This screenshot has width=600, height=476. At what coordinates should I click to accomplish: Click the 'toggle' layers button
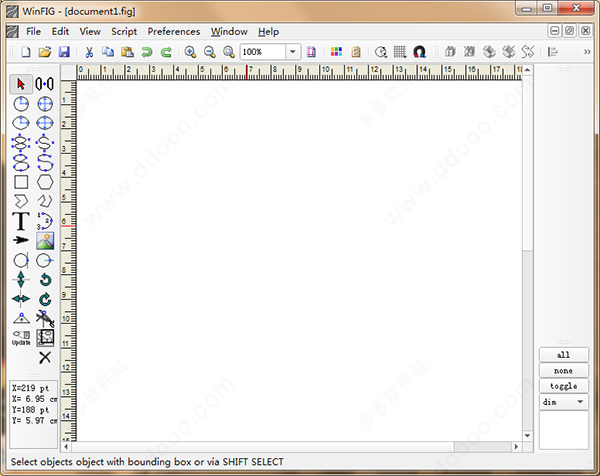(564, 386)
